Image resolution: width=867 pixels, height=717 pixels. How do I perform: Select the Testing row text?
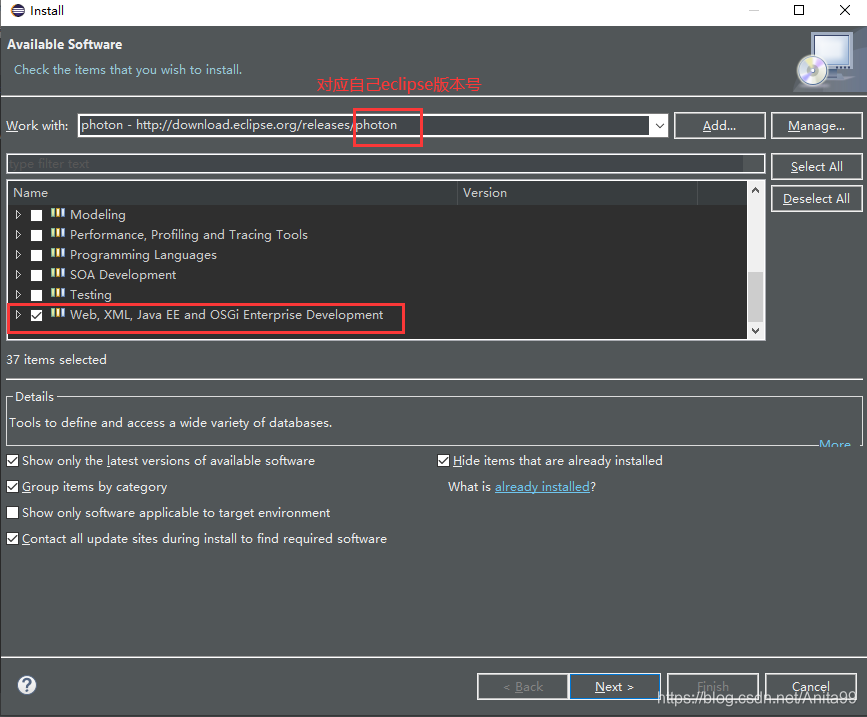[91, 295]
